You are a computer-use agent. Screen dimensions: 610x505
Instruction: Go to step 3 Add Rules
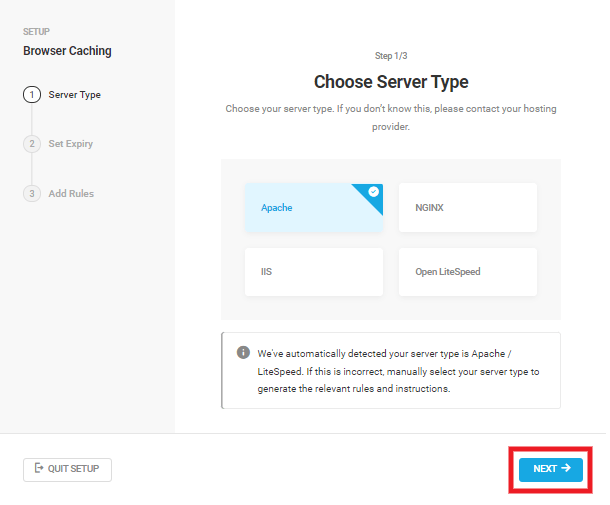click(x=59, y=193)
